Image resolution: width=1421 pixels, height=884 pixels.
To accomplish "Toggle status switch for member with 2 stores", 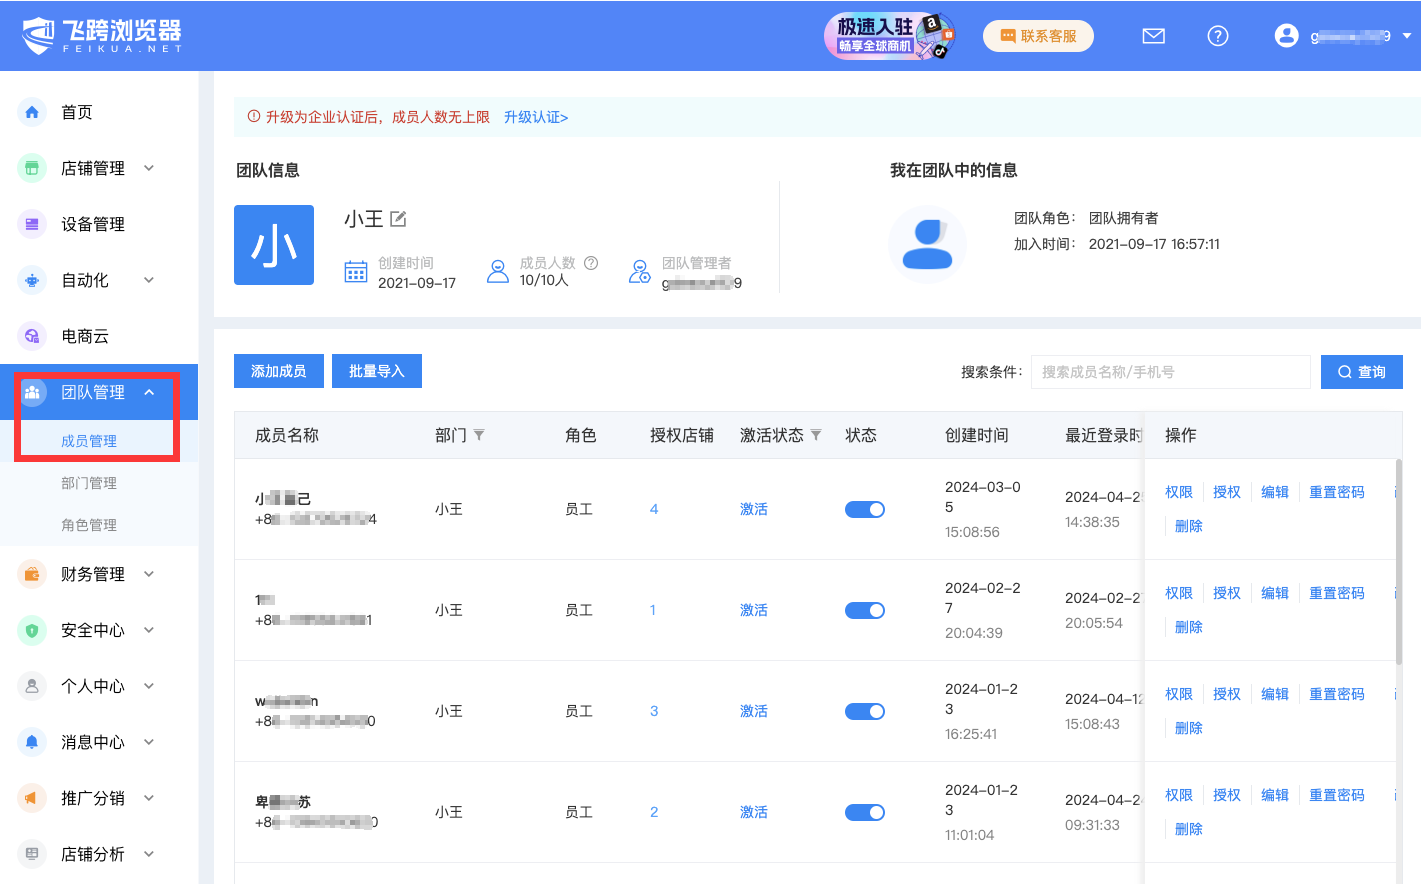I will (x=865, y=813).
